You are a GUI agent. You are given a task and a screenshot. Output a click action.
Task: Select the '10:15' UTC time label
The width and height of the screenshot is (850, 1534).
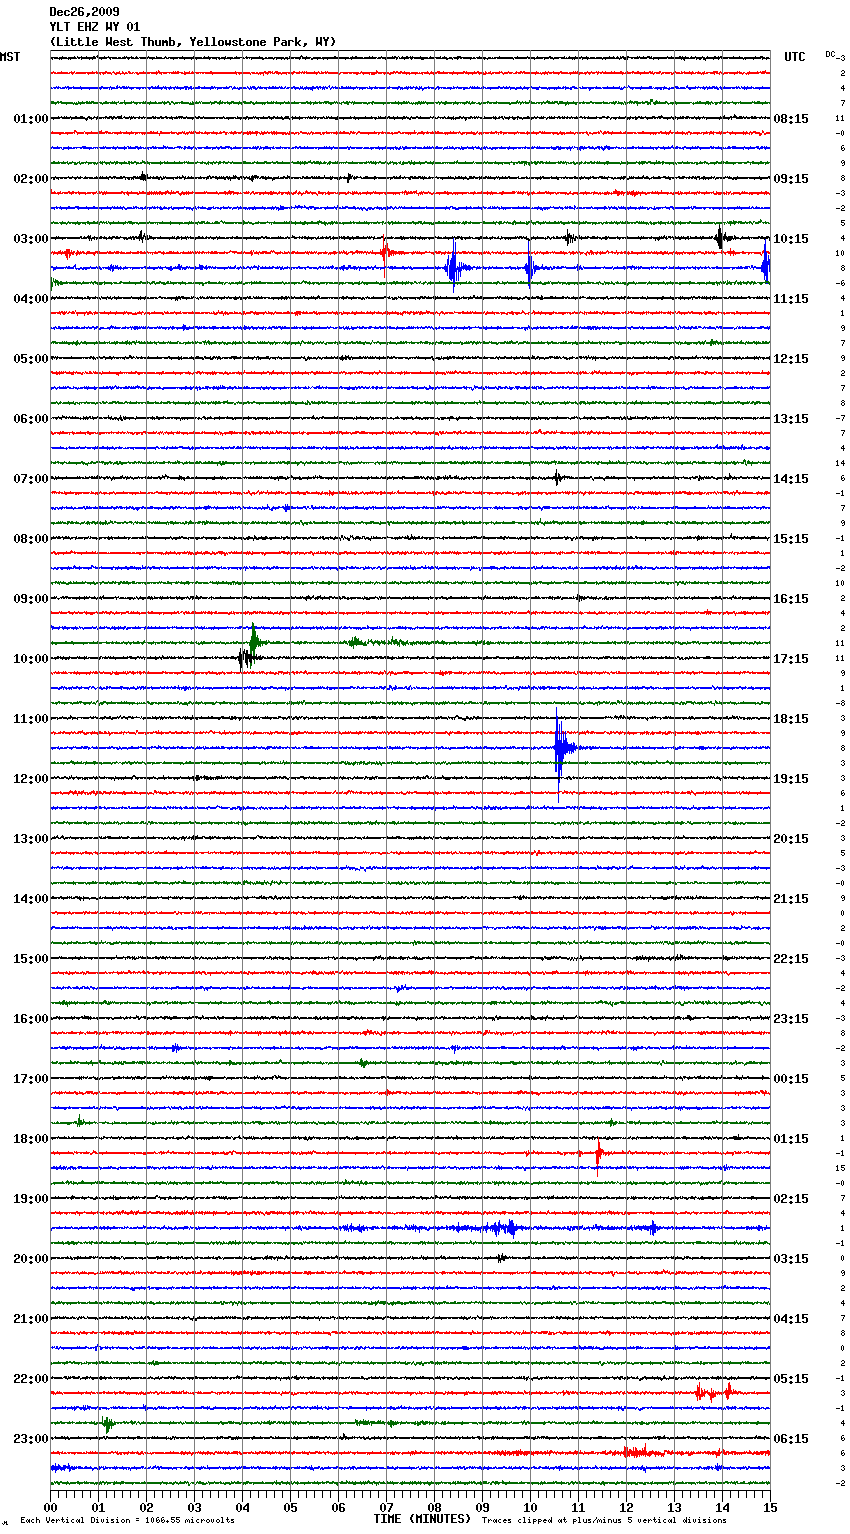tap(791, 239)
